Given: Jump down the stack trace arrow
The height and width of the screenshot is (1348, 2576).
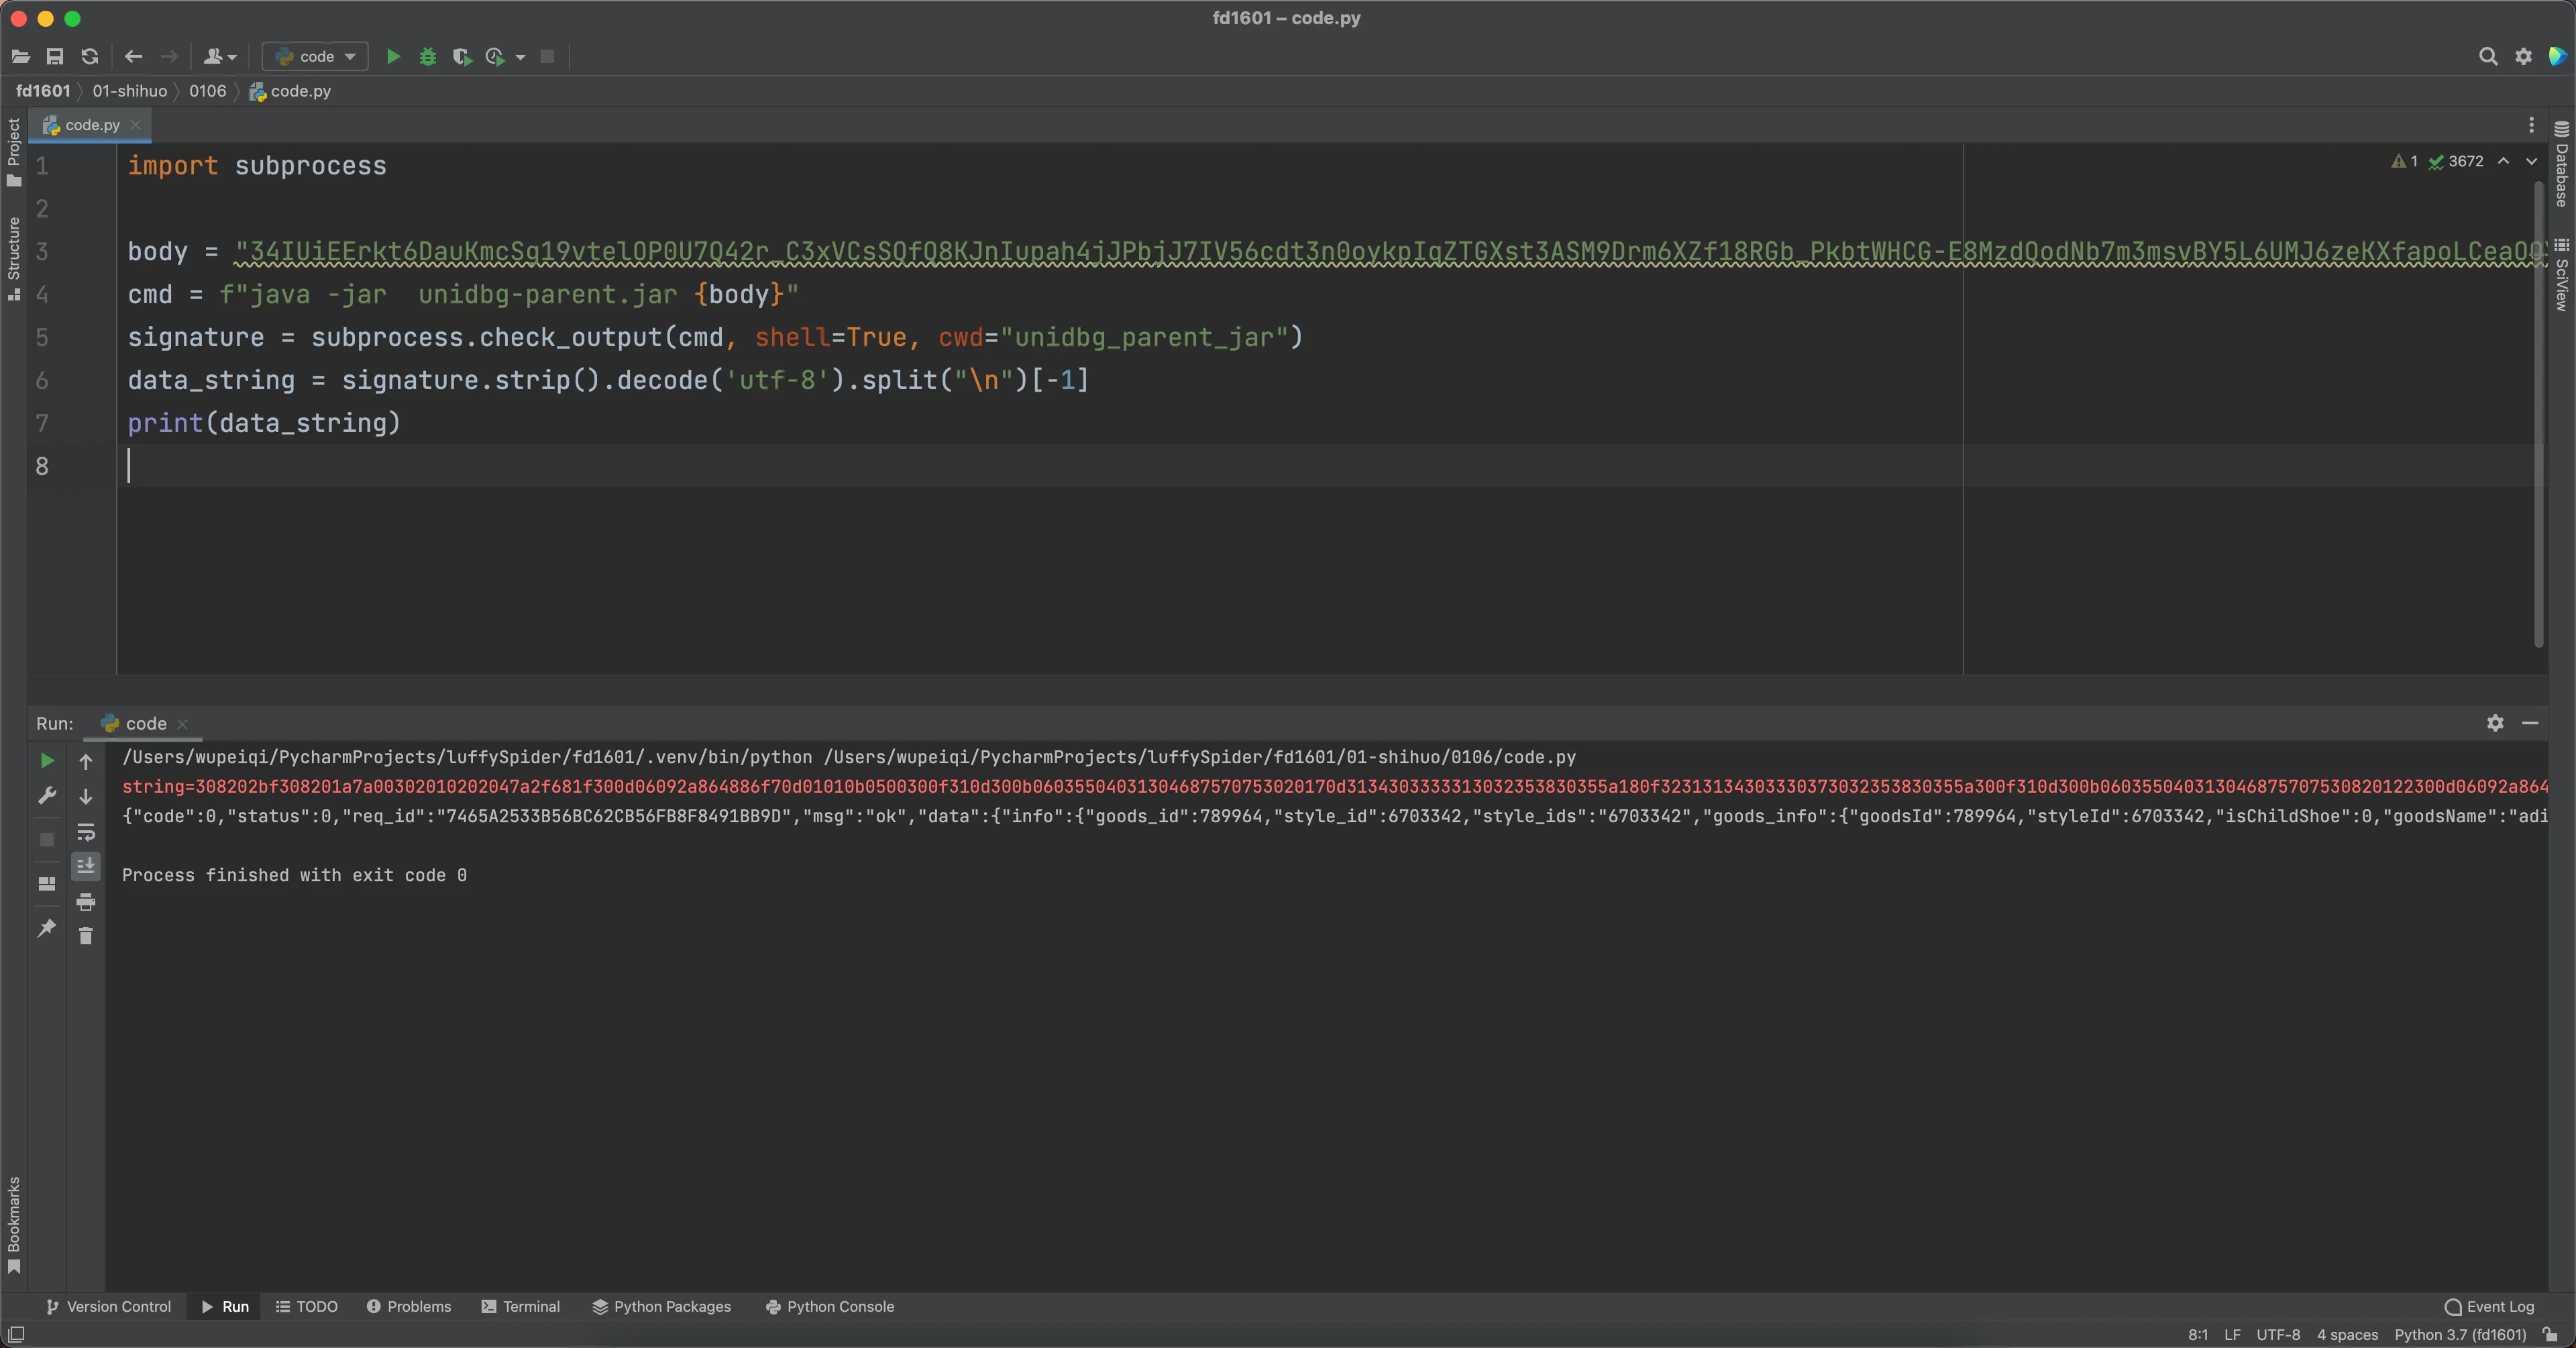Looking at the screenshot, I should coord(86,797).
